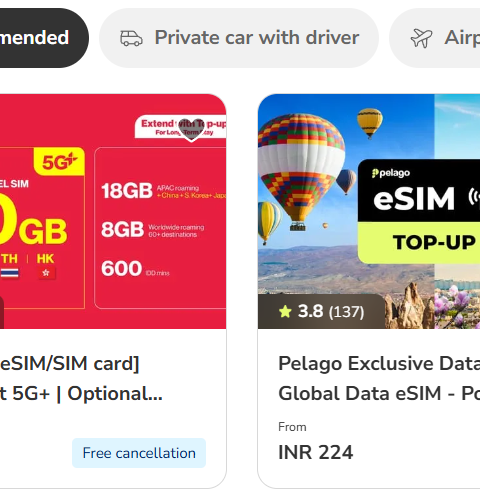This screenshot has height=502, width=480.
Task: Click the Free cancellation badge
Action: click(139, 453)
